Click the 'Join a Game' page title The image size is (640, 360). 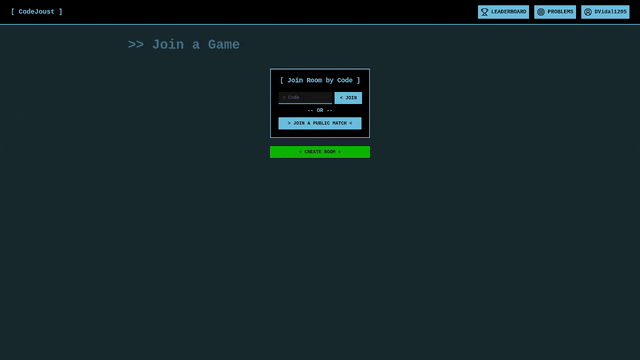pyautogui.click(x=184, y=44)
